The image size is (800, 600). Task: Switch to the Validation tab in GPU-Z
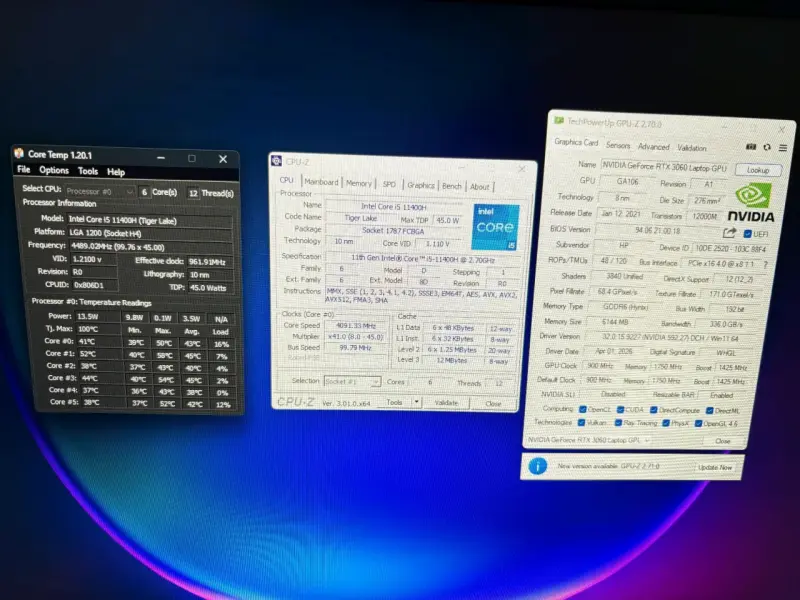tap(692, 148)
